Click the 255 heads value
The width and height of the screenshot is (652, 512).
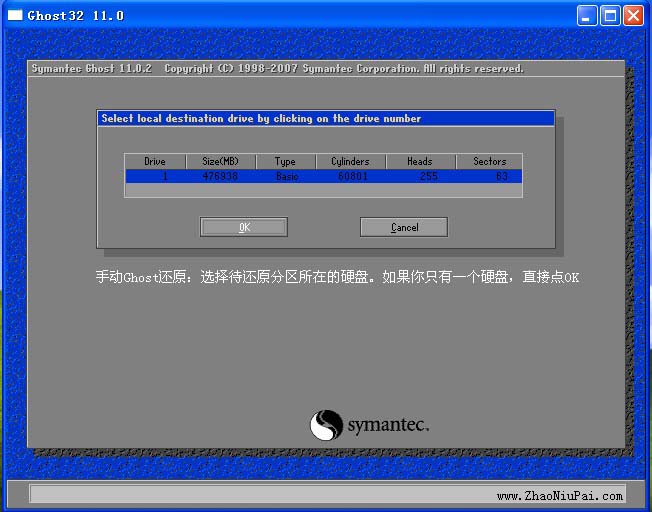[x=428, y=176]
